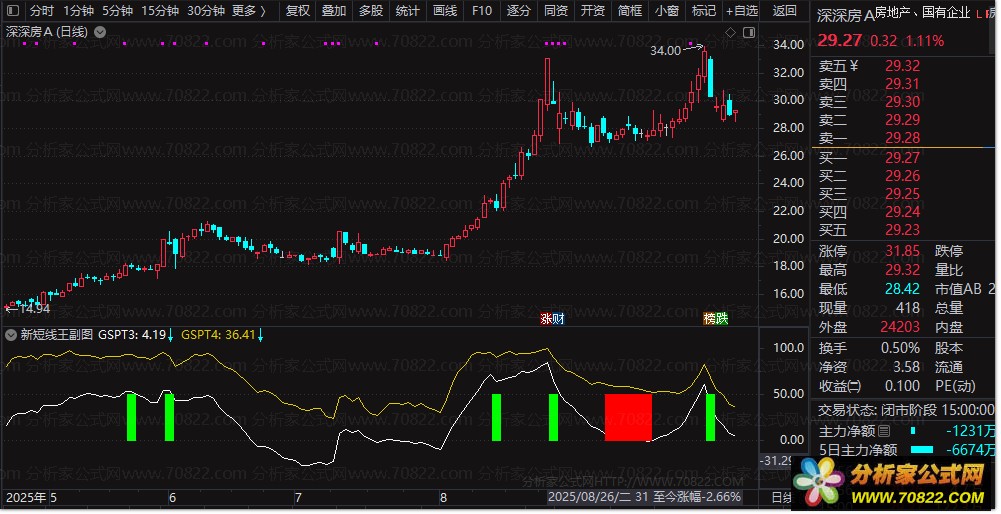This screenshot has width=1001, height=514.
Task: Click the 叠加 overlay button
Action: [x=334, y=10]
